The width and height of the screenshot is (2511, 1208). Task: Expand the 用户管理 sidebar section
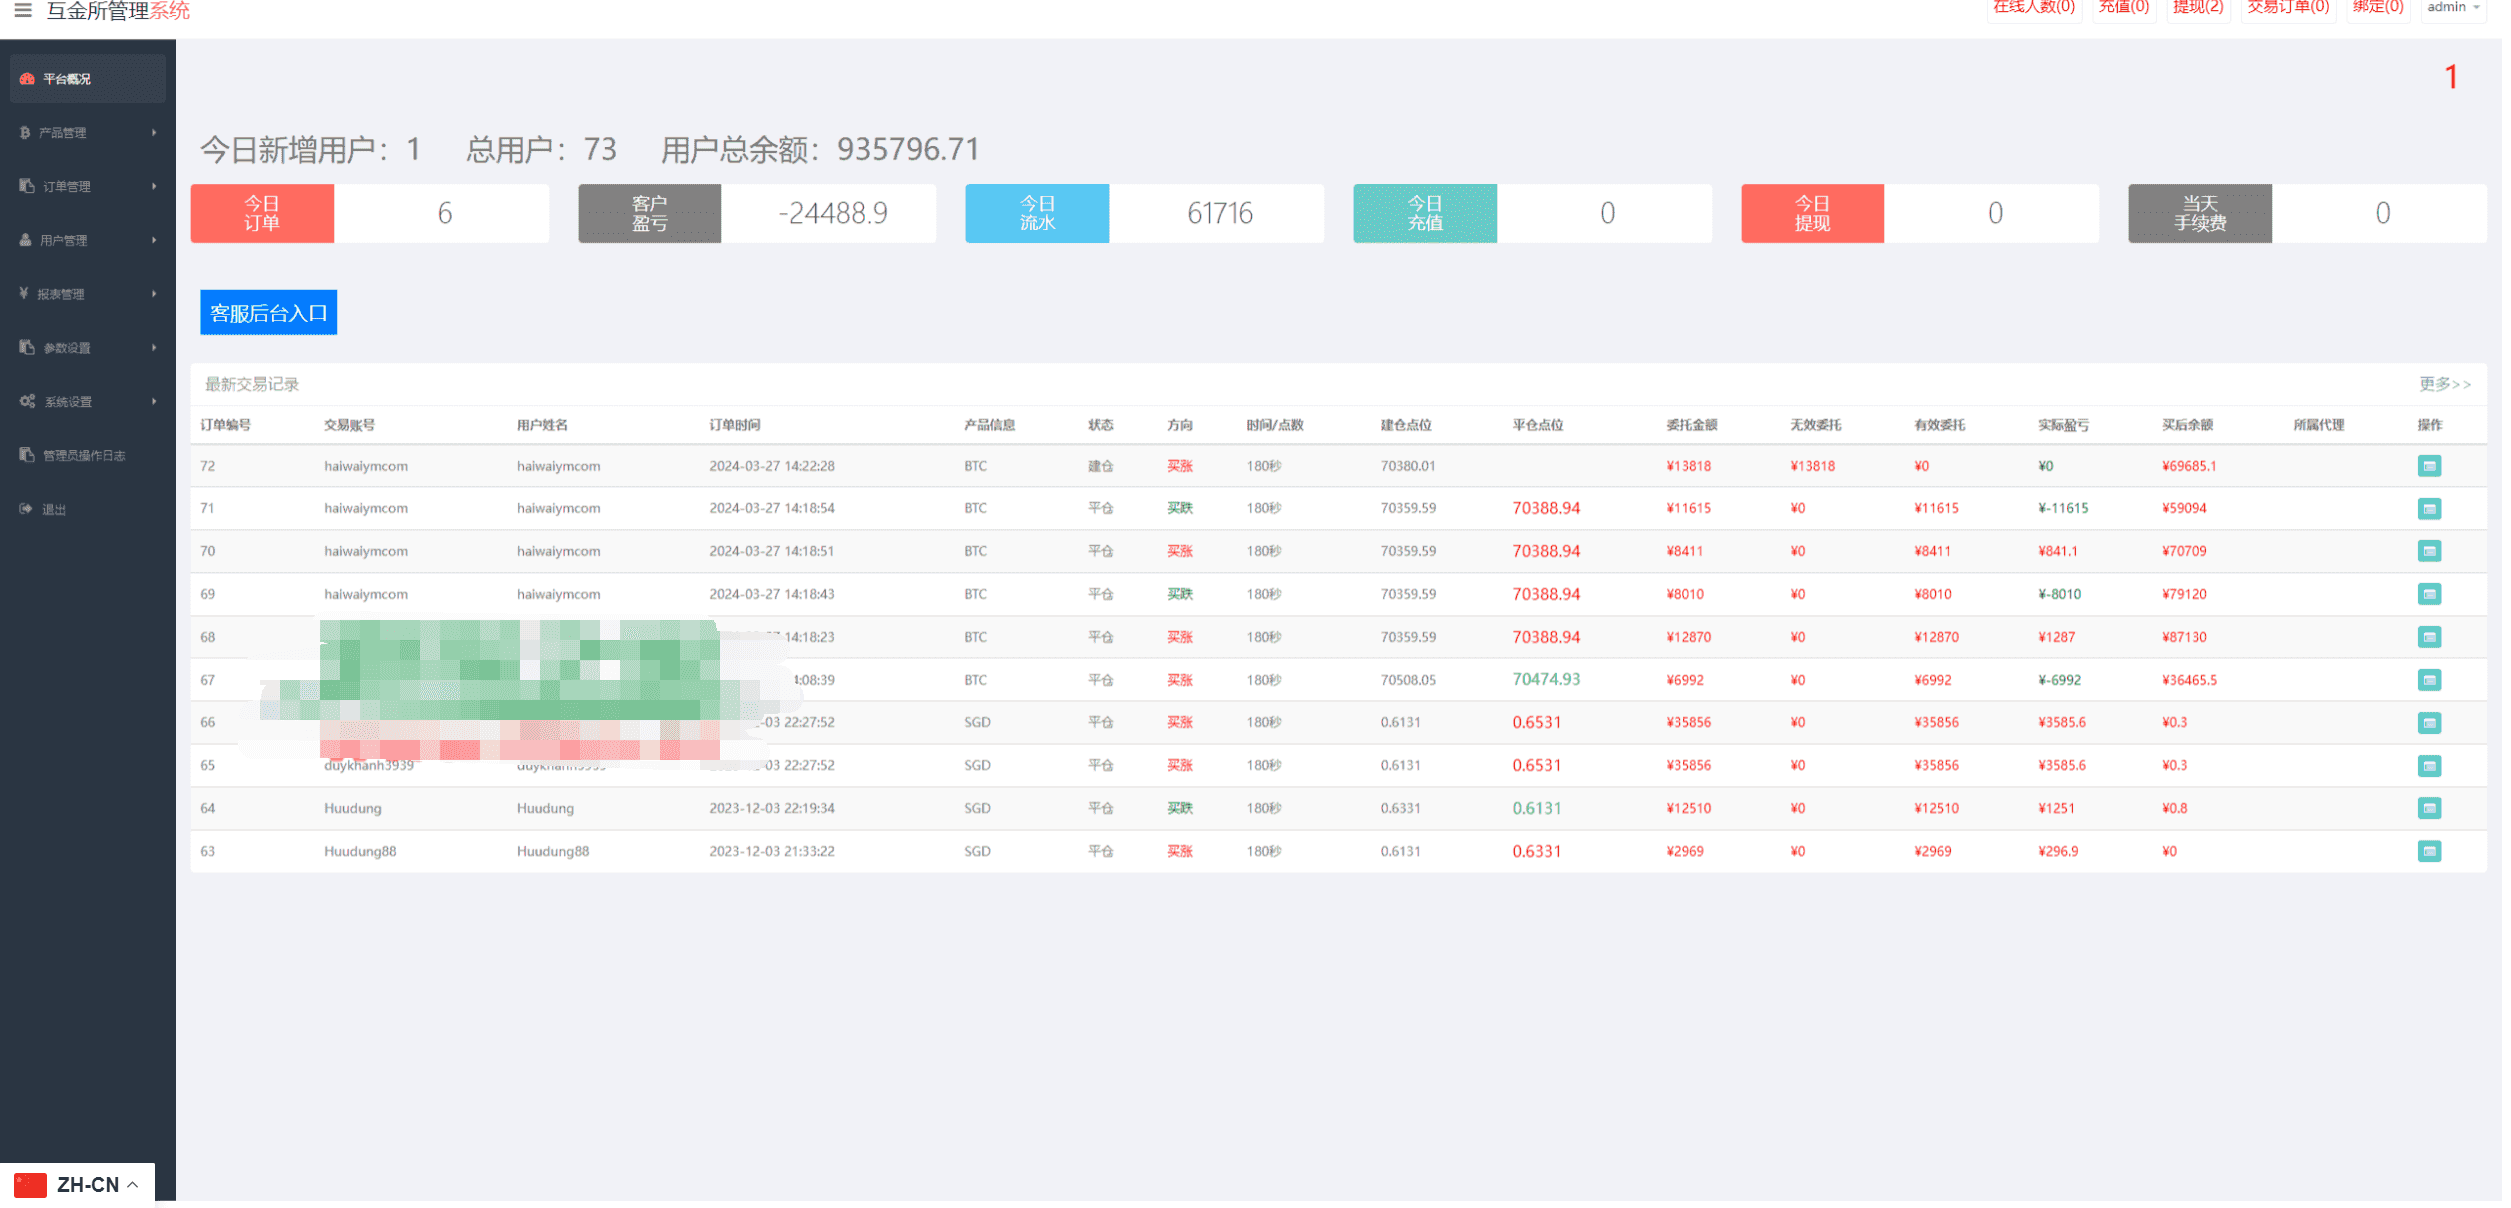coord(88,240)
